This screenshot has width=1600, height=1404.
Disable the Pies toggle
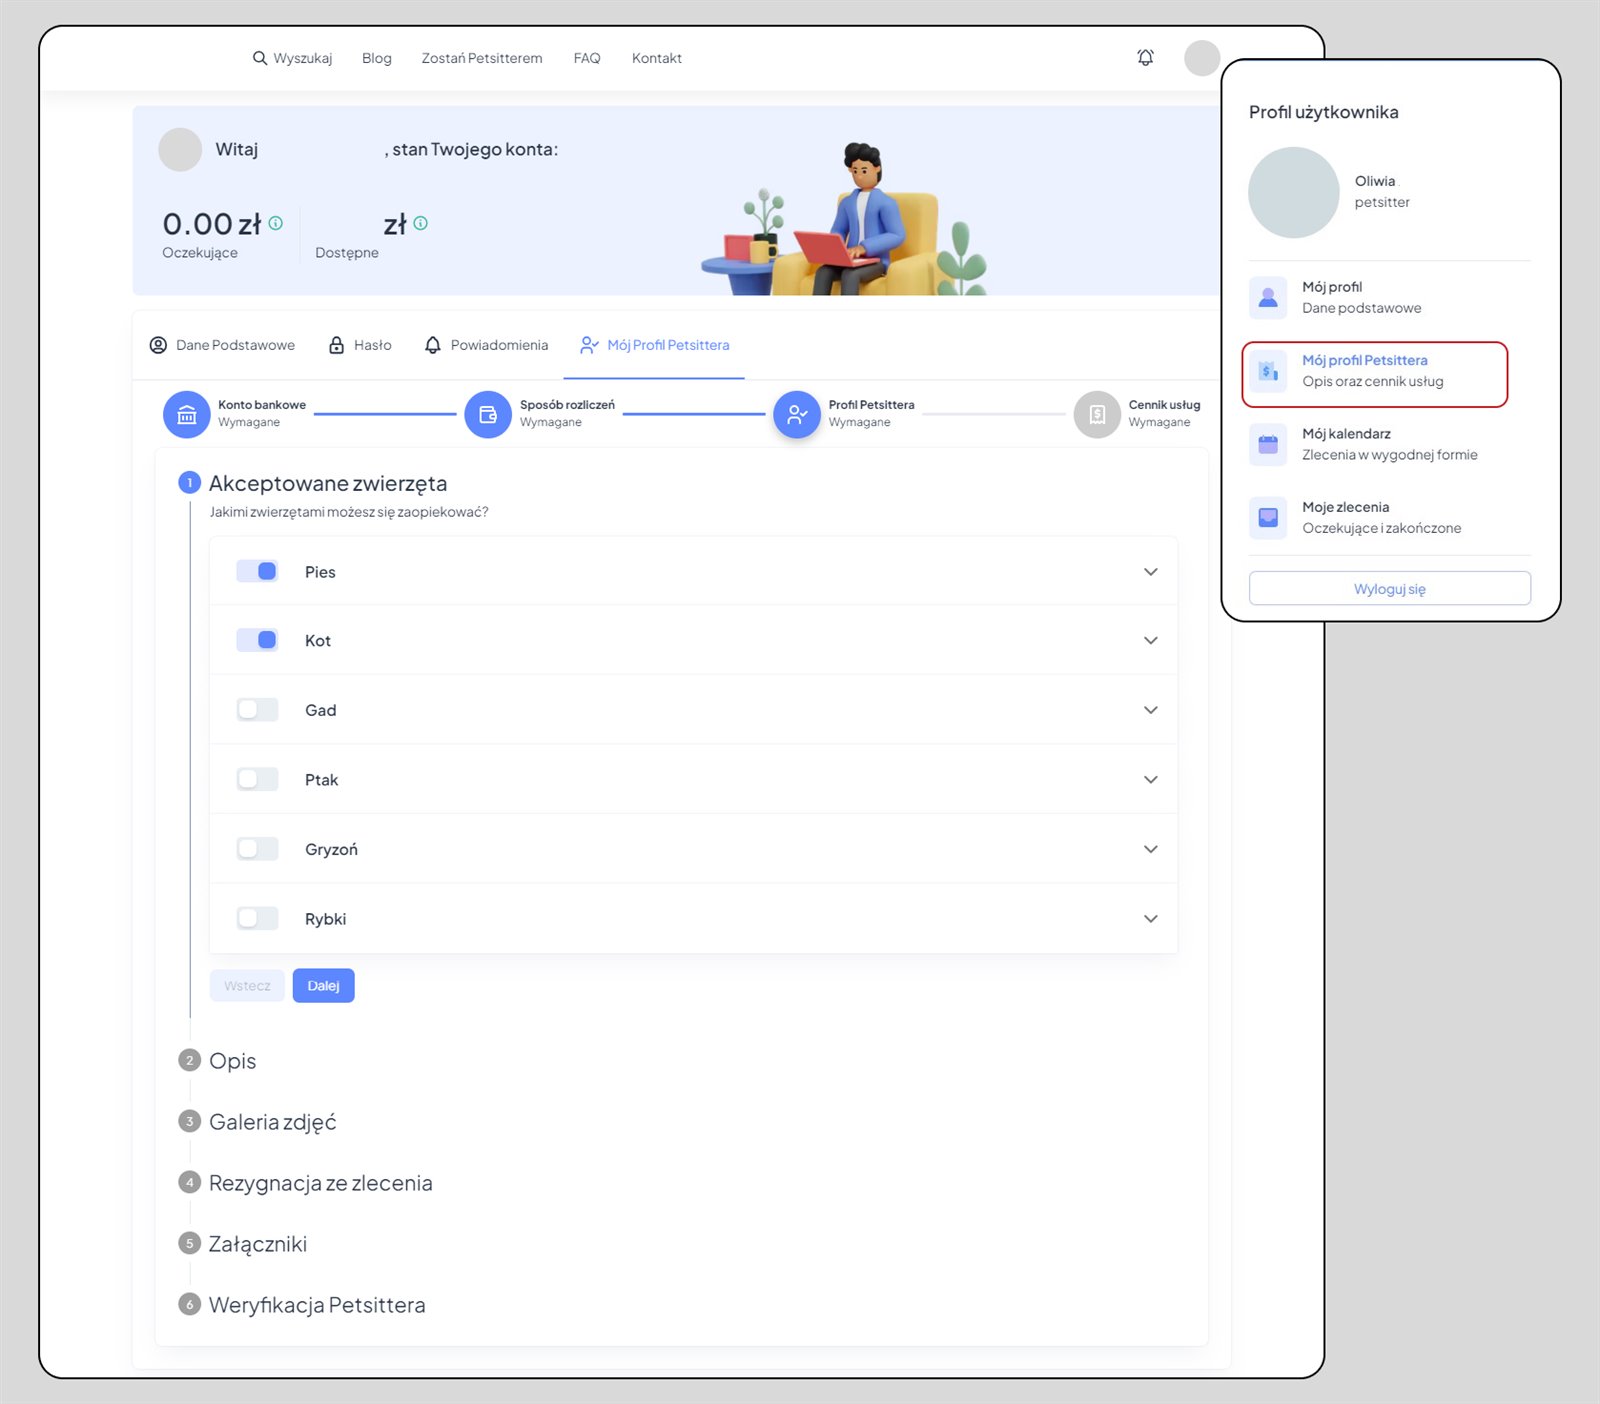257,571
